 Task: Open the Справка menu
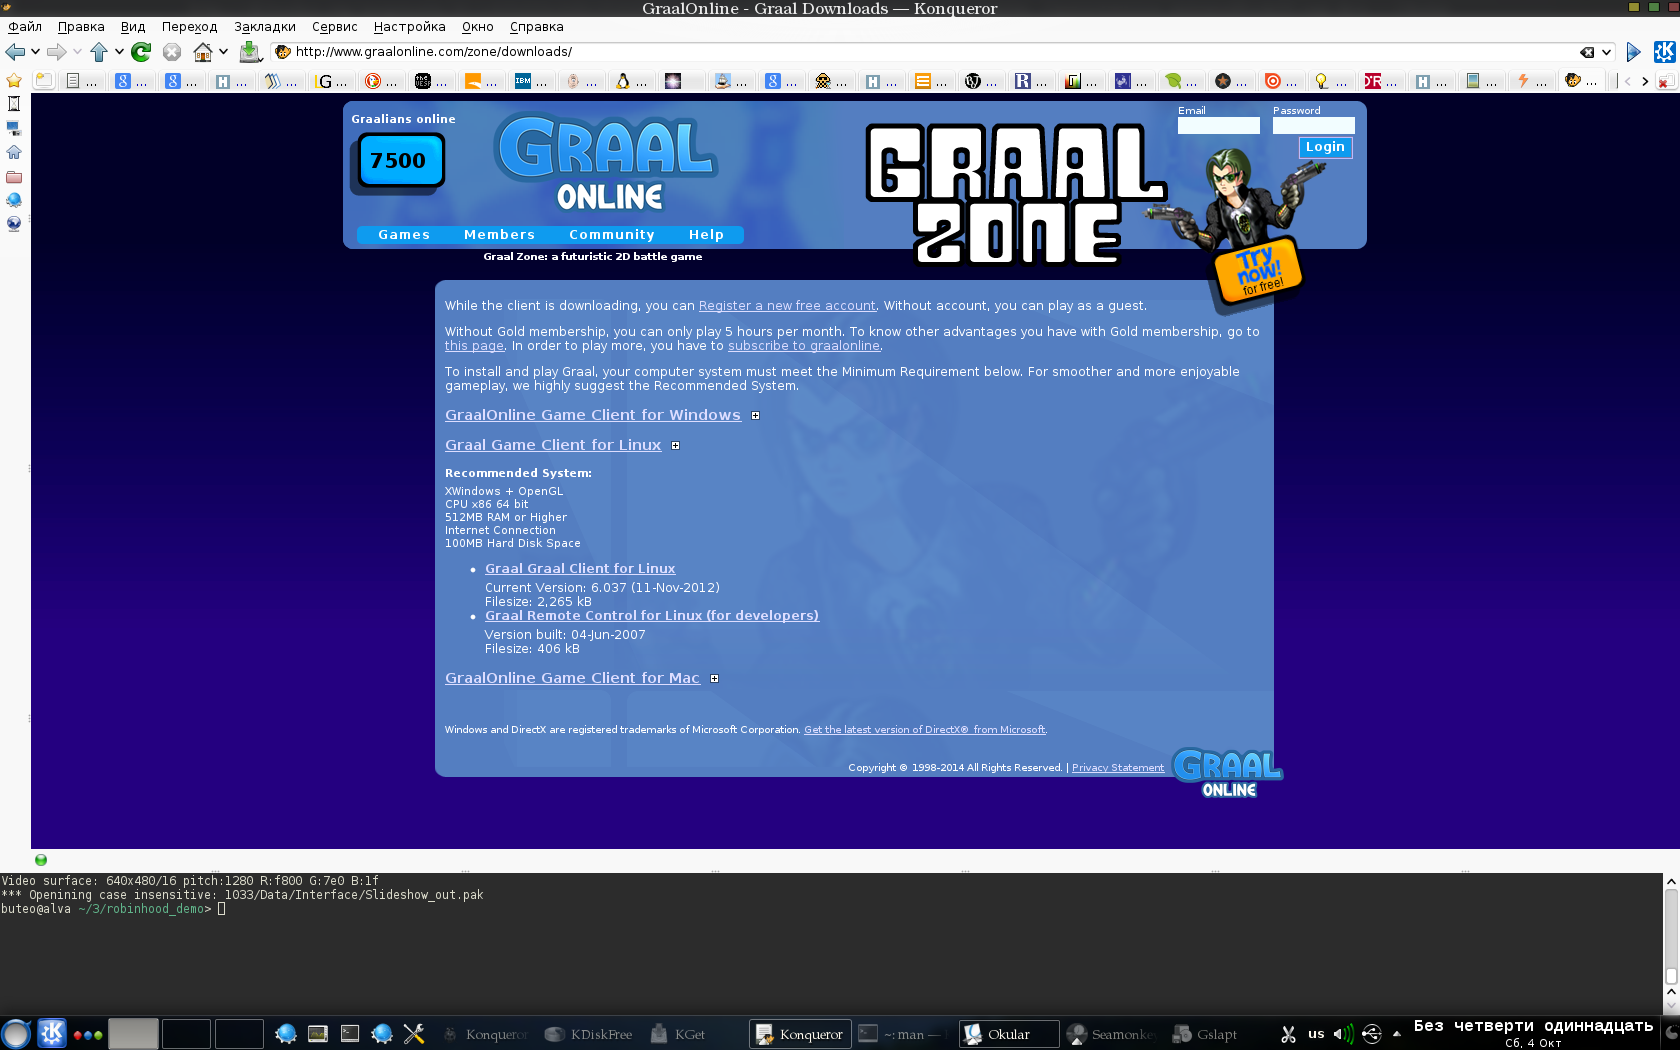536,27
